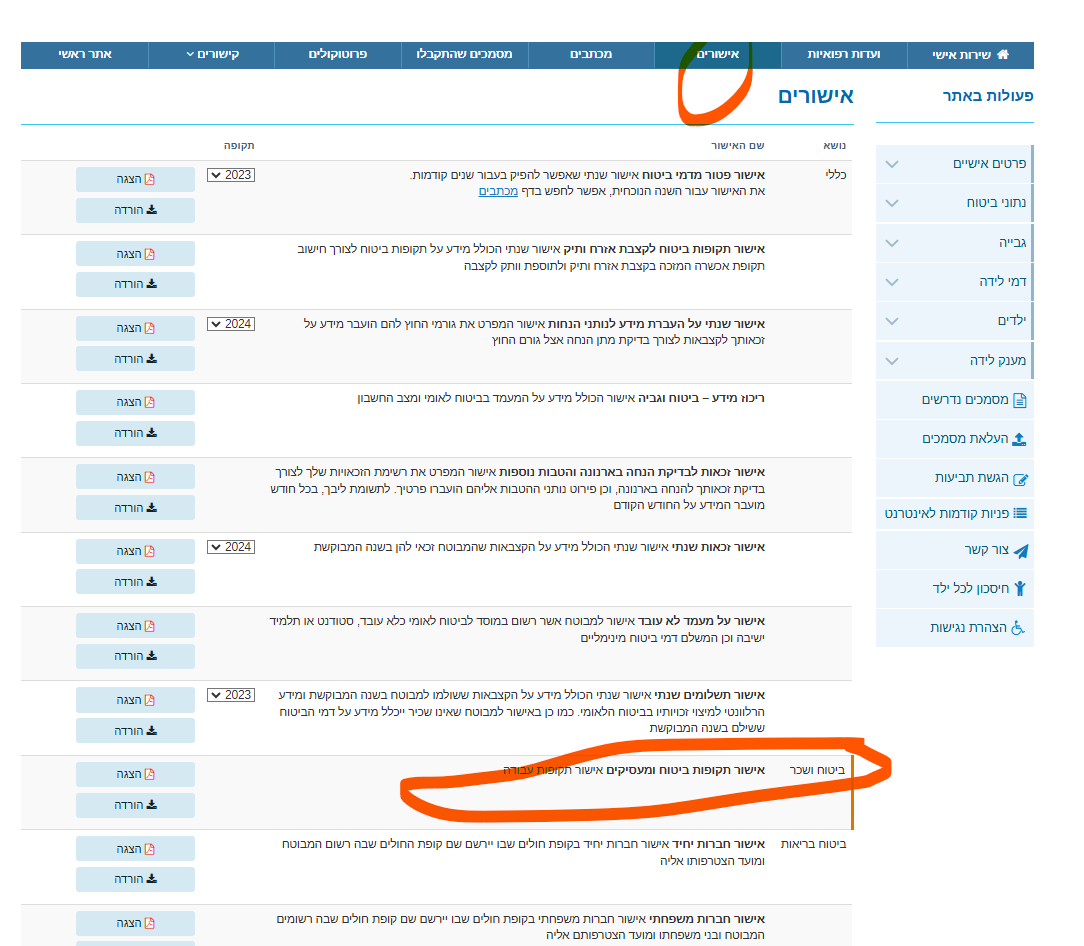Click the חיסכון לכל ילד child icon
The height and width of the screenshot is (946, 1084).
tap(1020, 588)
